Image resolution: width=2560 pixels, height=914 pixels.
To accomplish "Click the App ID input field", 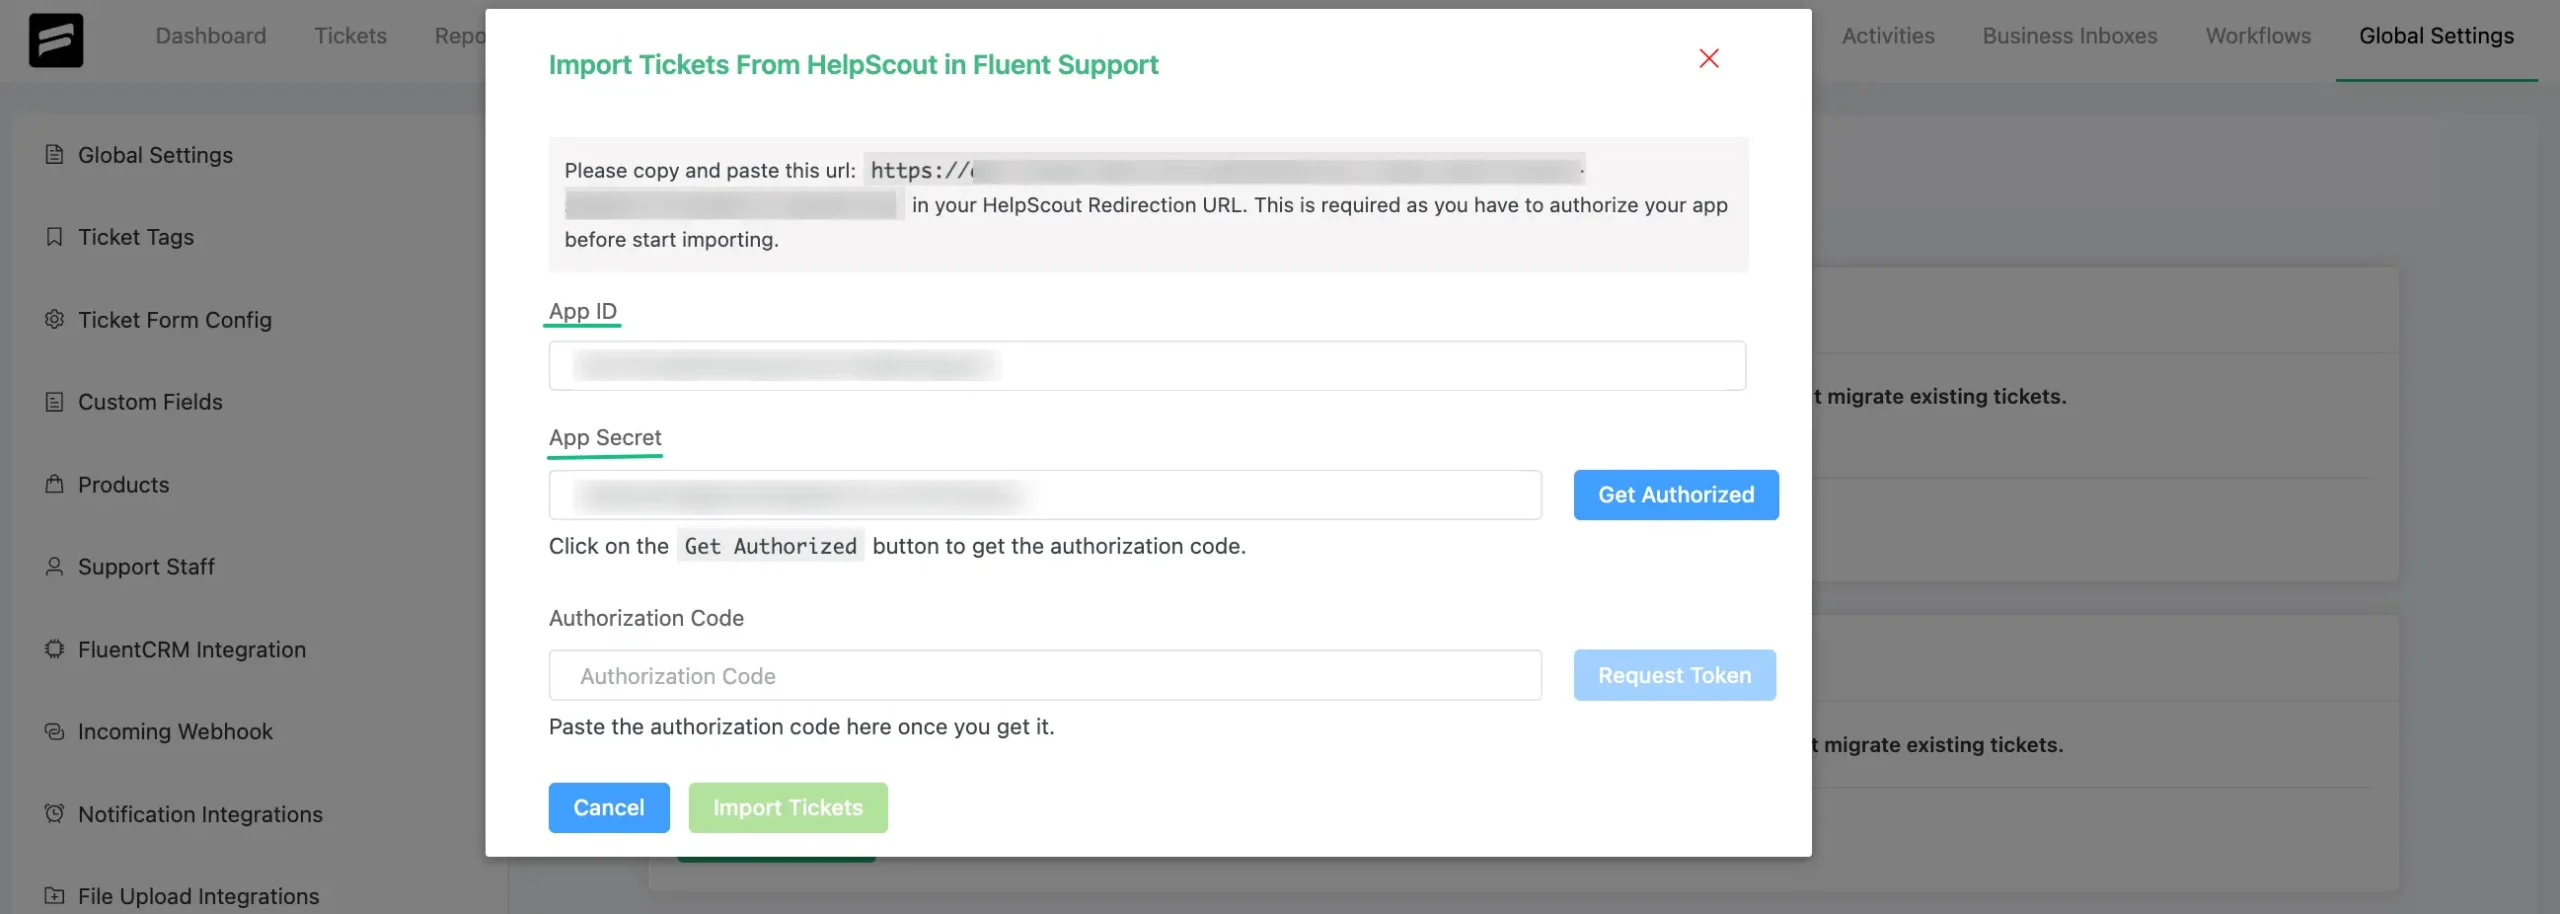I will [1147, 366].
